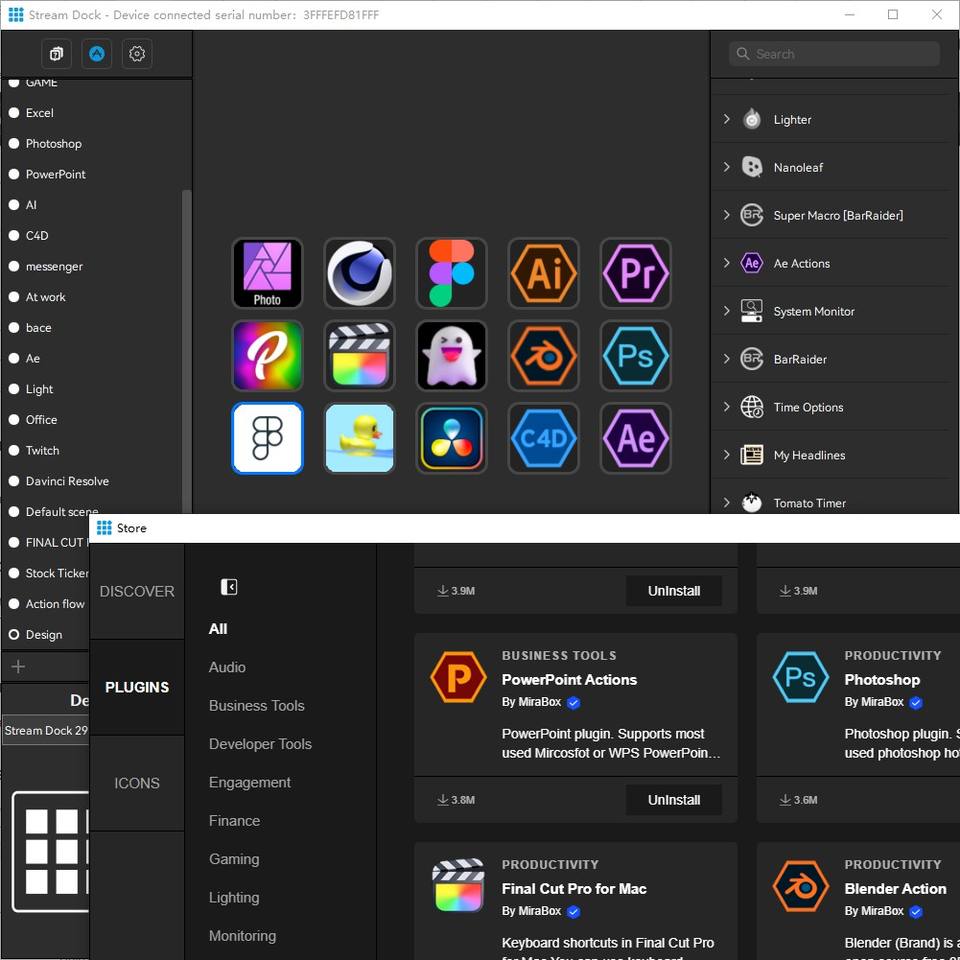
Task: Select the Cinema 4D sphere key icon
Action: [359, 273]
